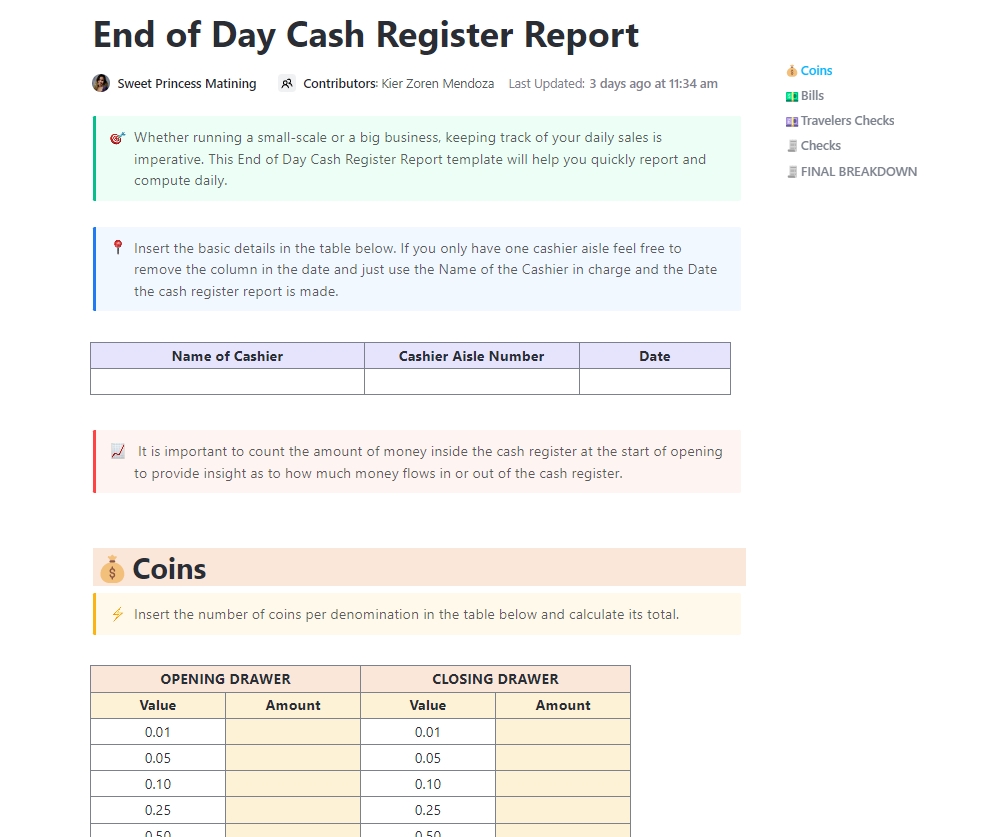This screenshot has width=997, height=837.
Task: Select the empty Date cell in the cashier table
Action: pyautogui.click(x=655, y=381)
